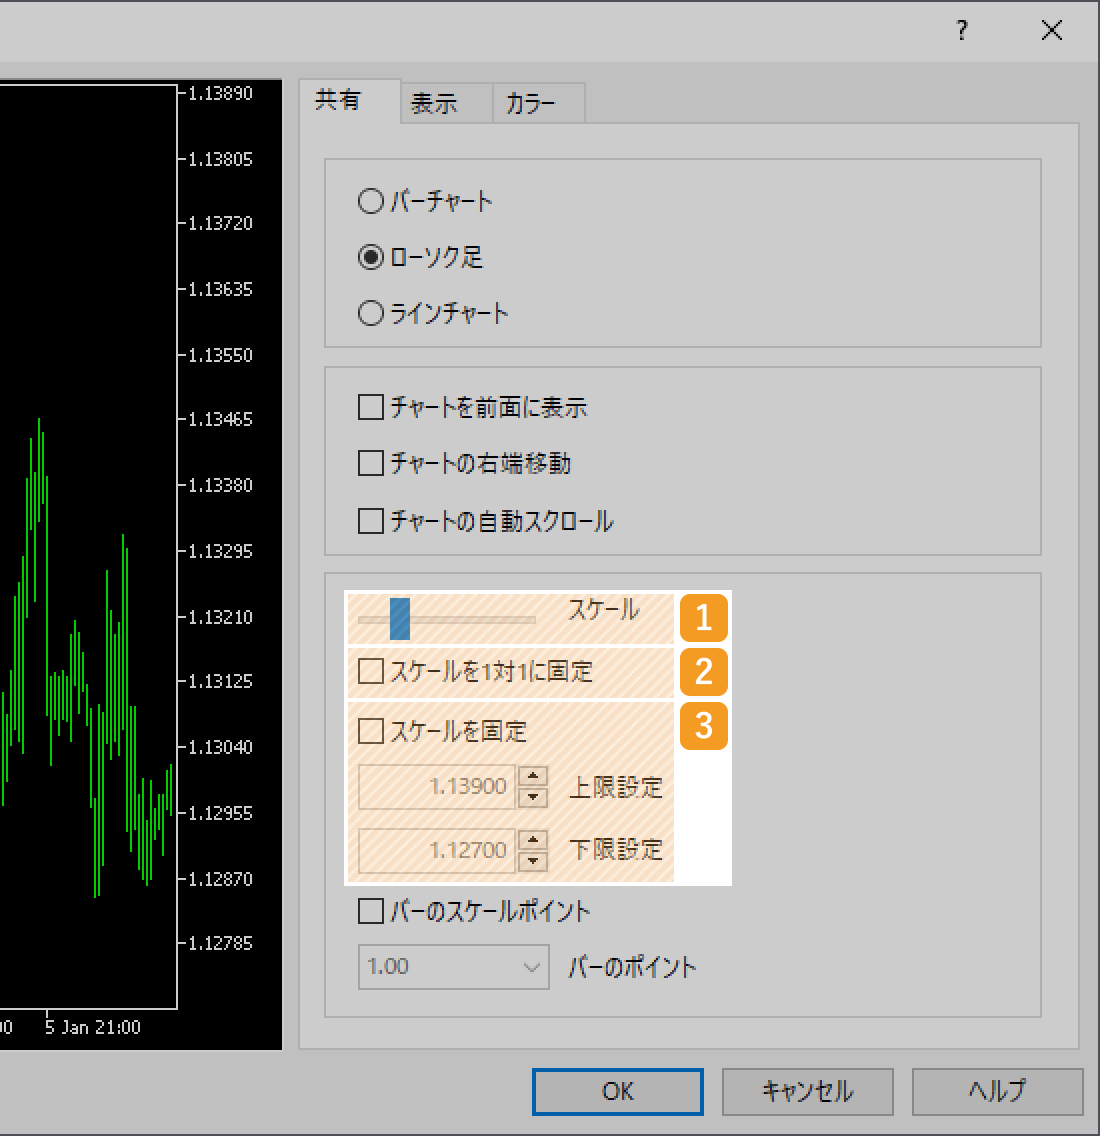Enable チャートの右端移動 checkbox
The width and height of the screenshot is (1100, 1136).
coord(371,463)
